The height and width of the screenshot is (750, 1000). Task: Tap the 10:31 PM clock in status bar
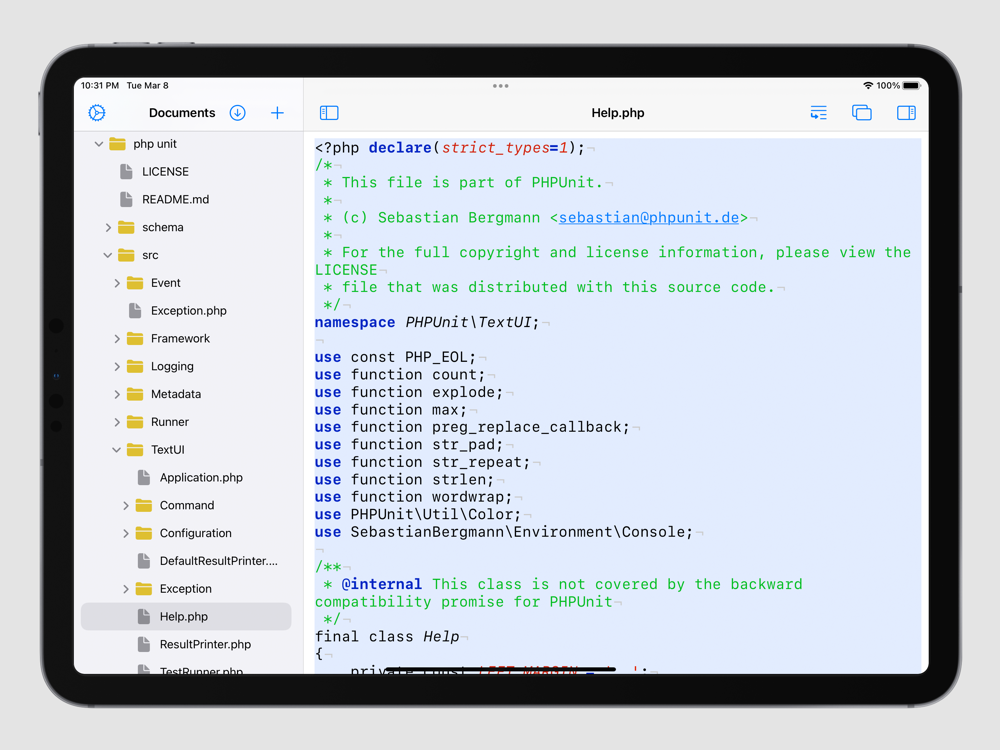100,85
